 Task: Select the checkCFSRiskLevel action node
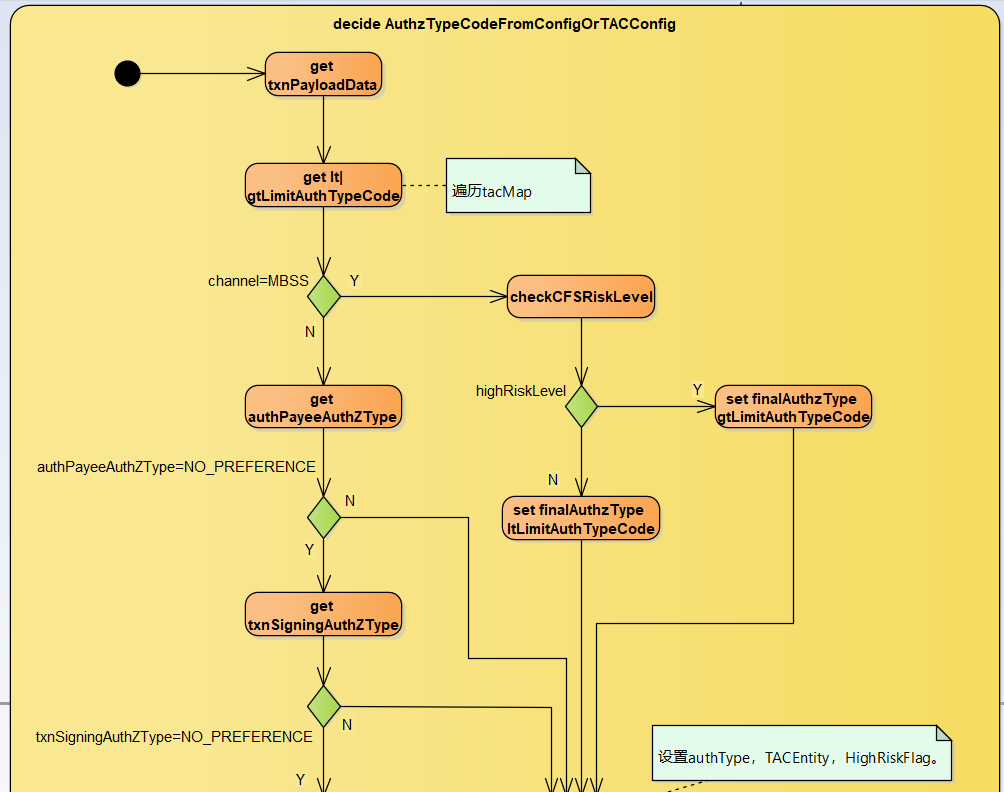tap(581, 297)
